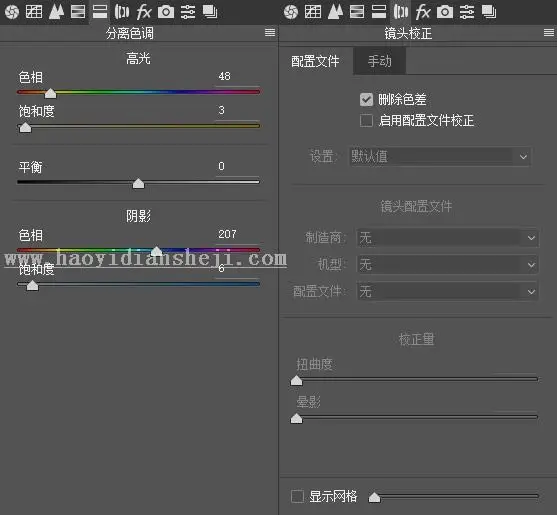Image resolution: width=557 pixels, height=515 pixels.
Task: Adjust 晕影 slider handle
Action: (296, 418)
